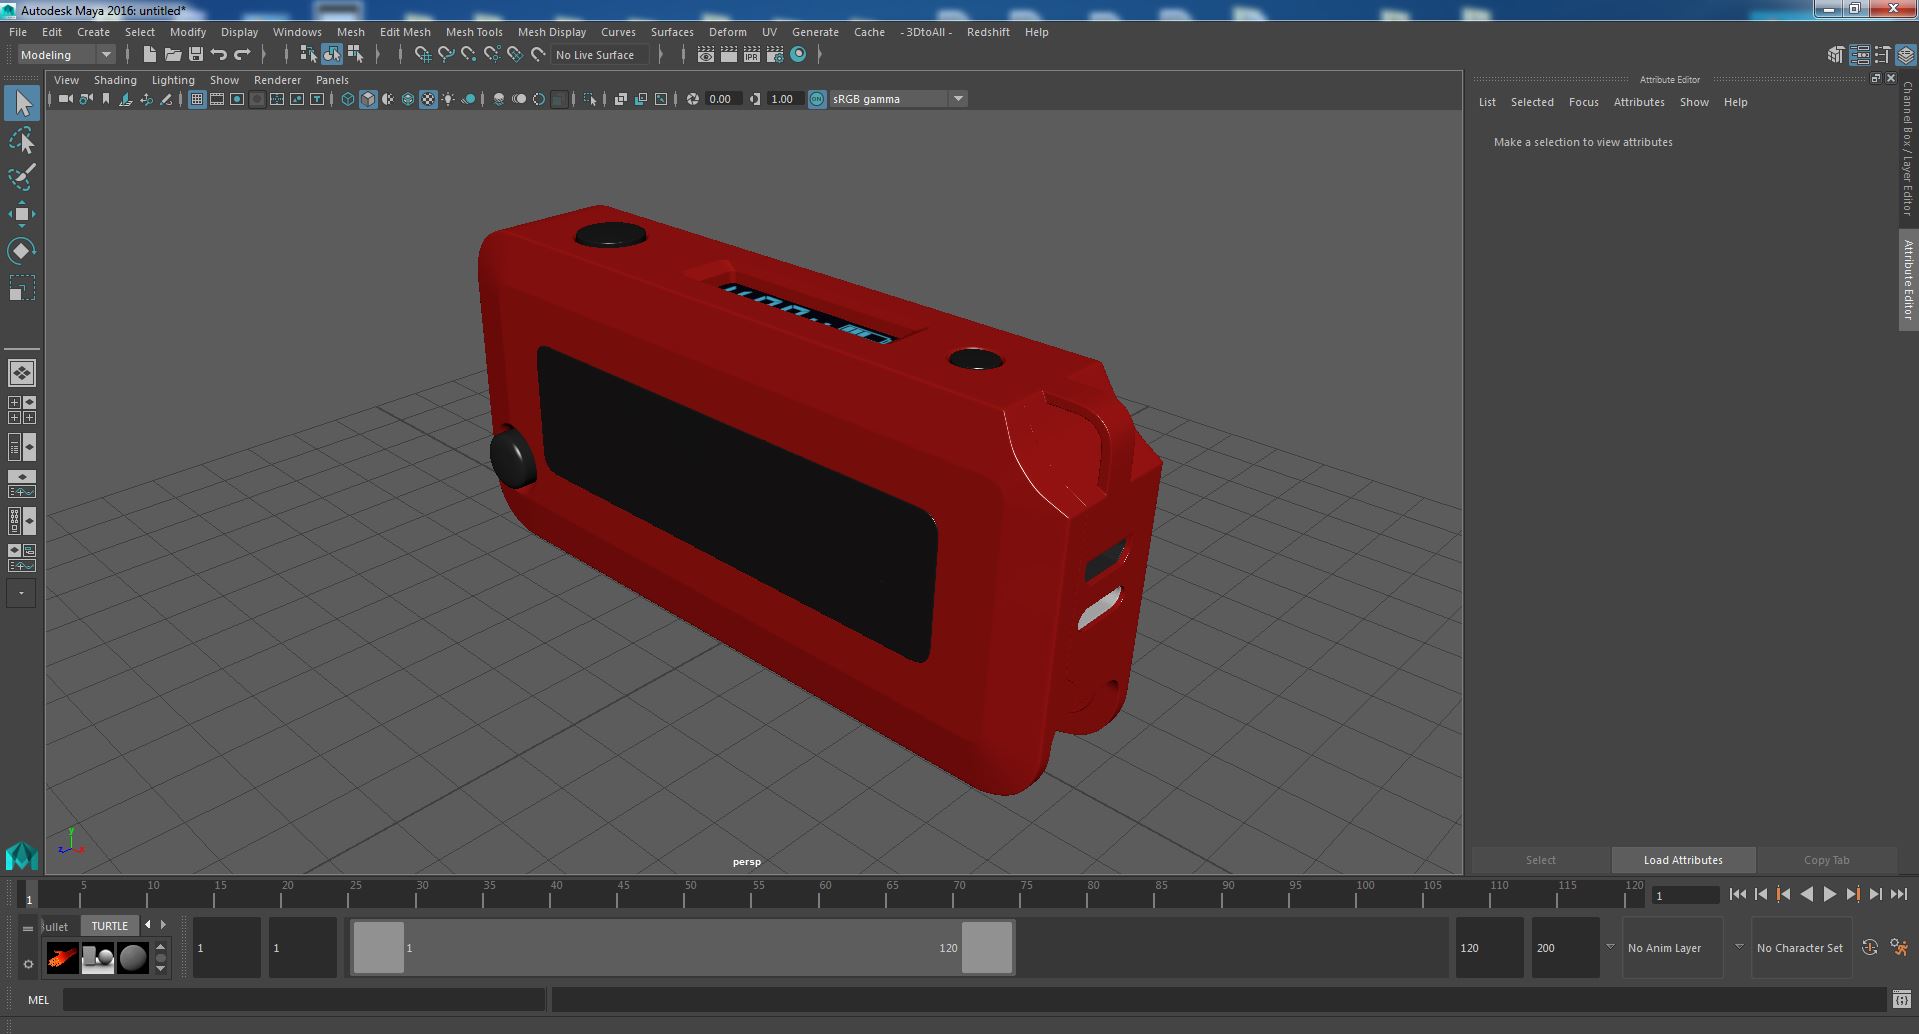Viewport: 1919px width, 1034px height.
Task: Select by hierarchy mode icon
Action: (308, 55)
